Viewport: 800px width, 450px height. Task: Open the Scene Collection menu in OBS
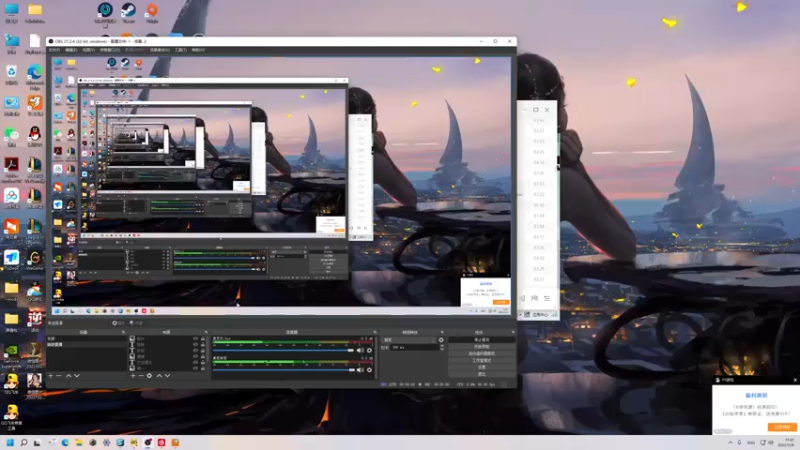click(160, 50)
